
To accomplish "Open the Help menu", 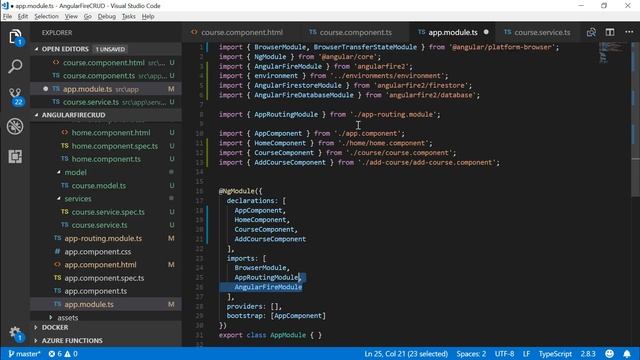I will point(148,16).
